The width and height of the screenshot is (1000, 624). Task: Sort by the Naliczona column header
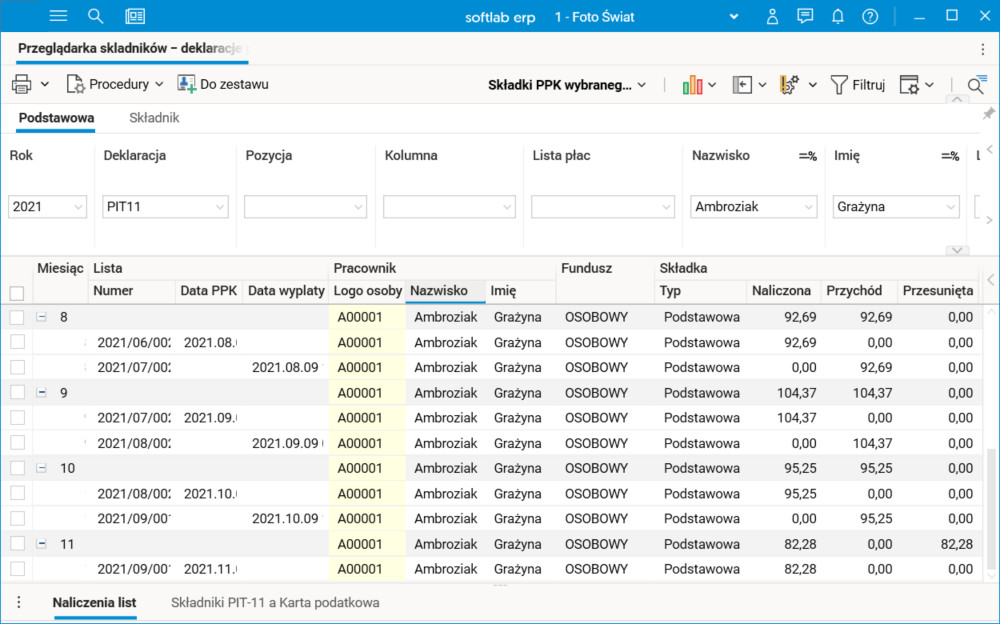[783, 291]
